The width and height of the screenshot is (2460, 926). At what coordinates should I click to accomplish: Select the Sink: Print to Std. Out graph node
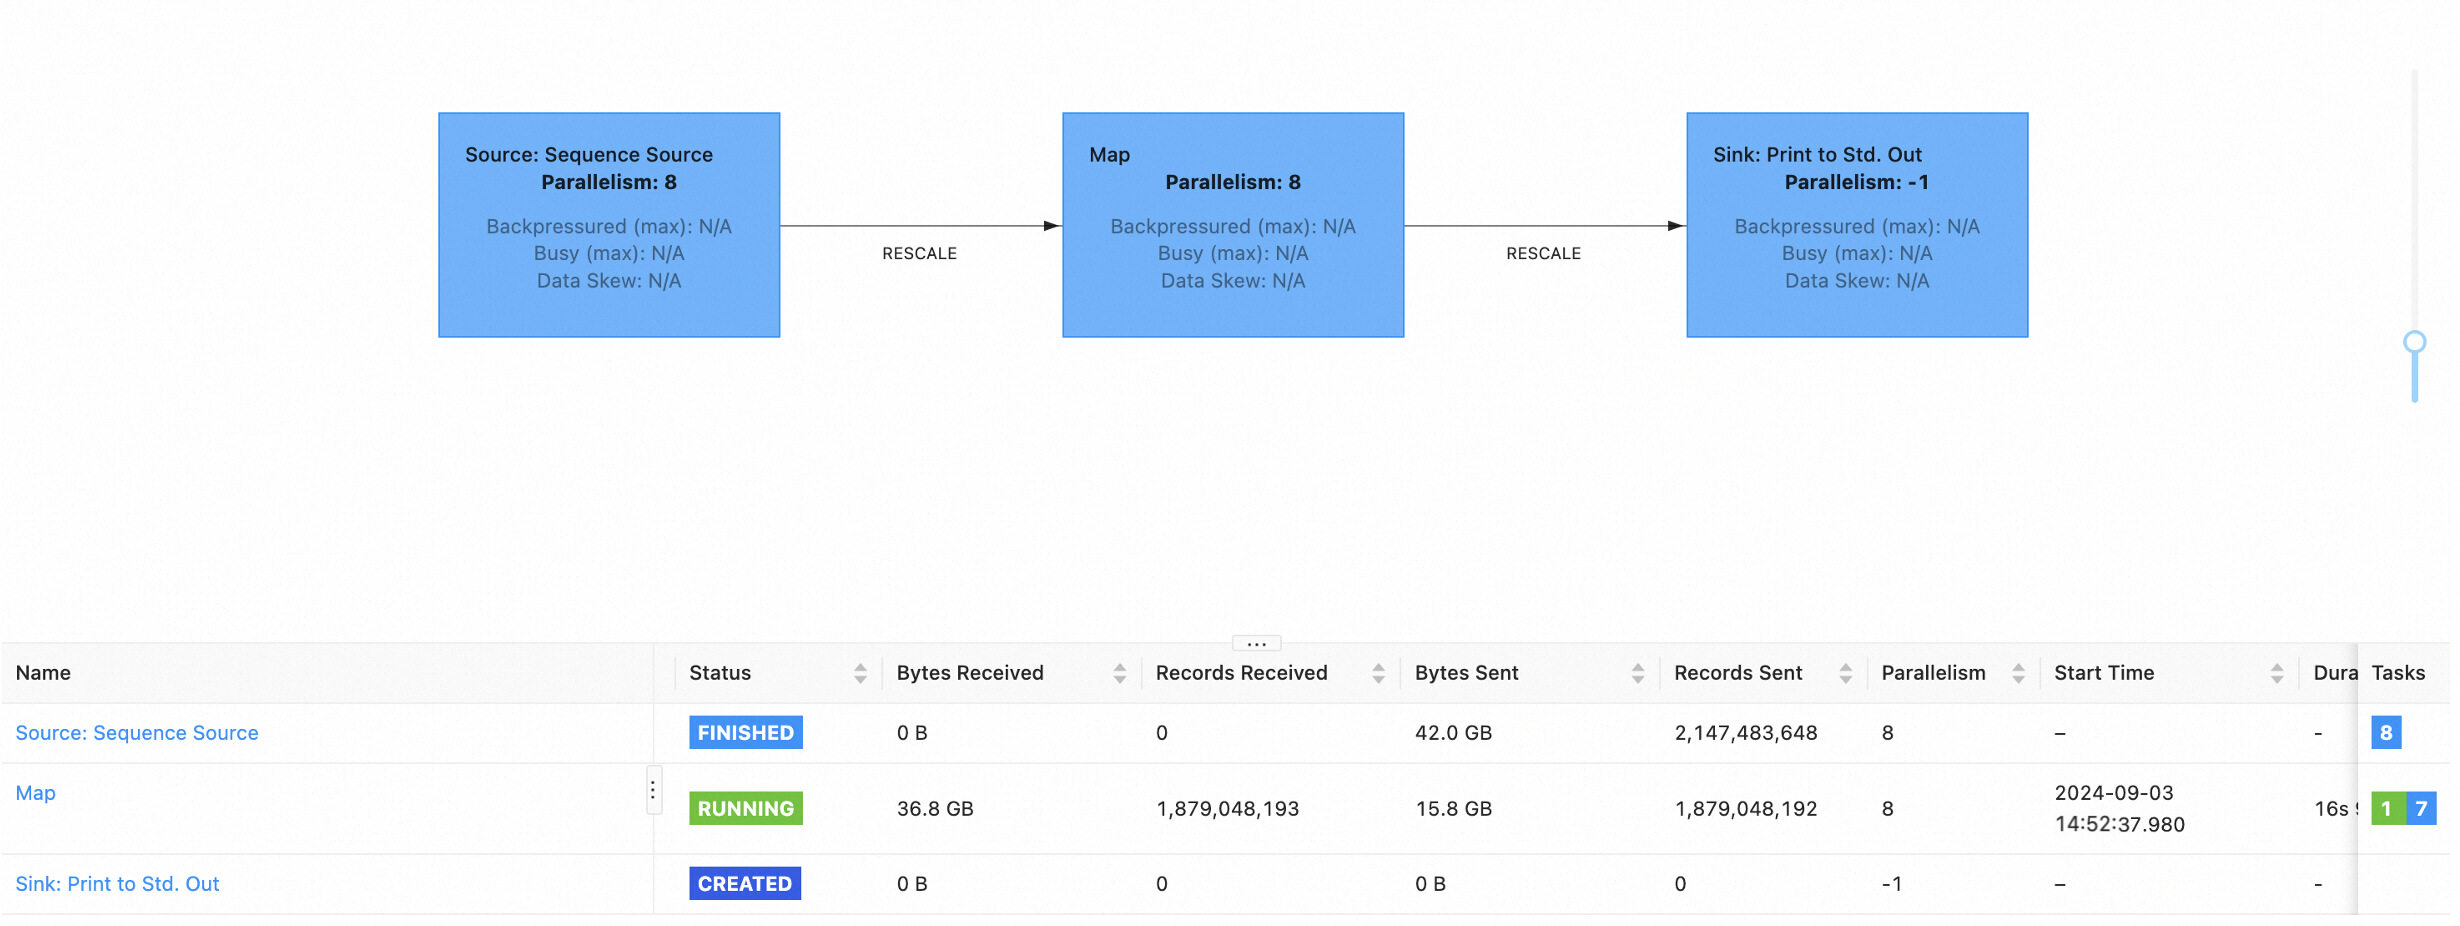(x=1856, y=225)
